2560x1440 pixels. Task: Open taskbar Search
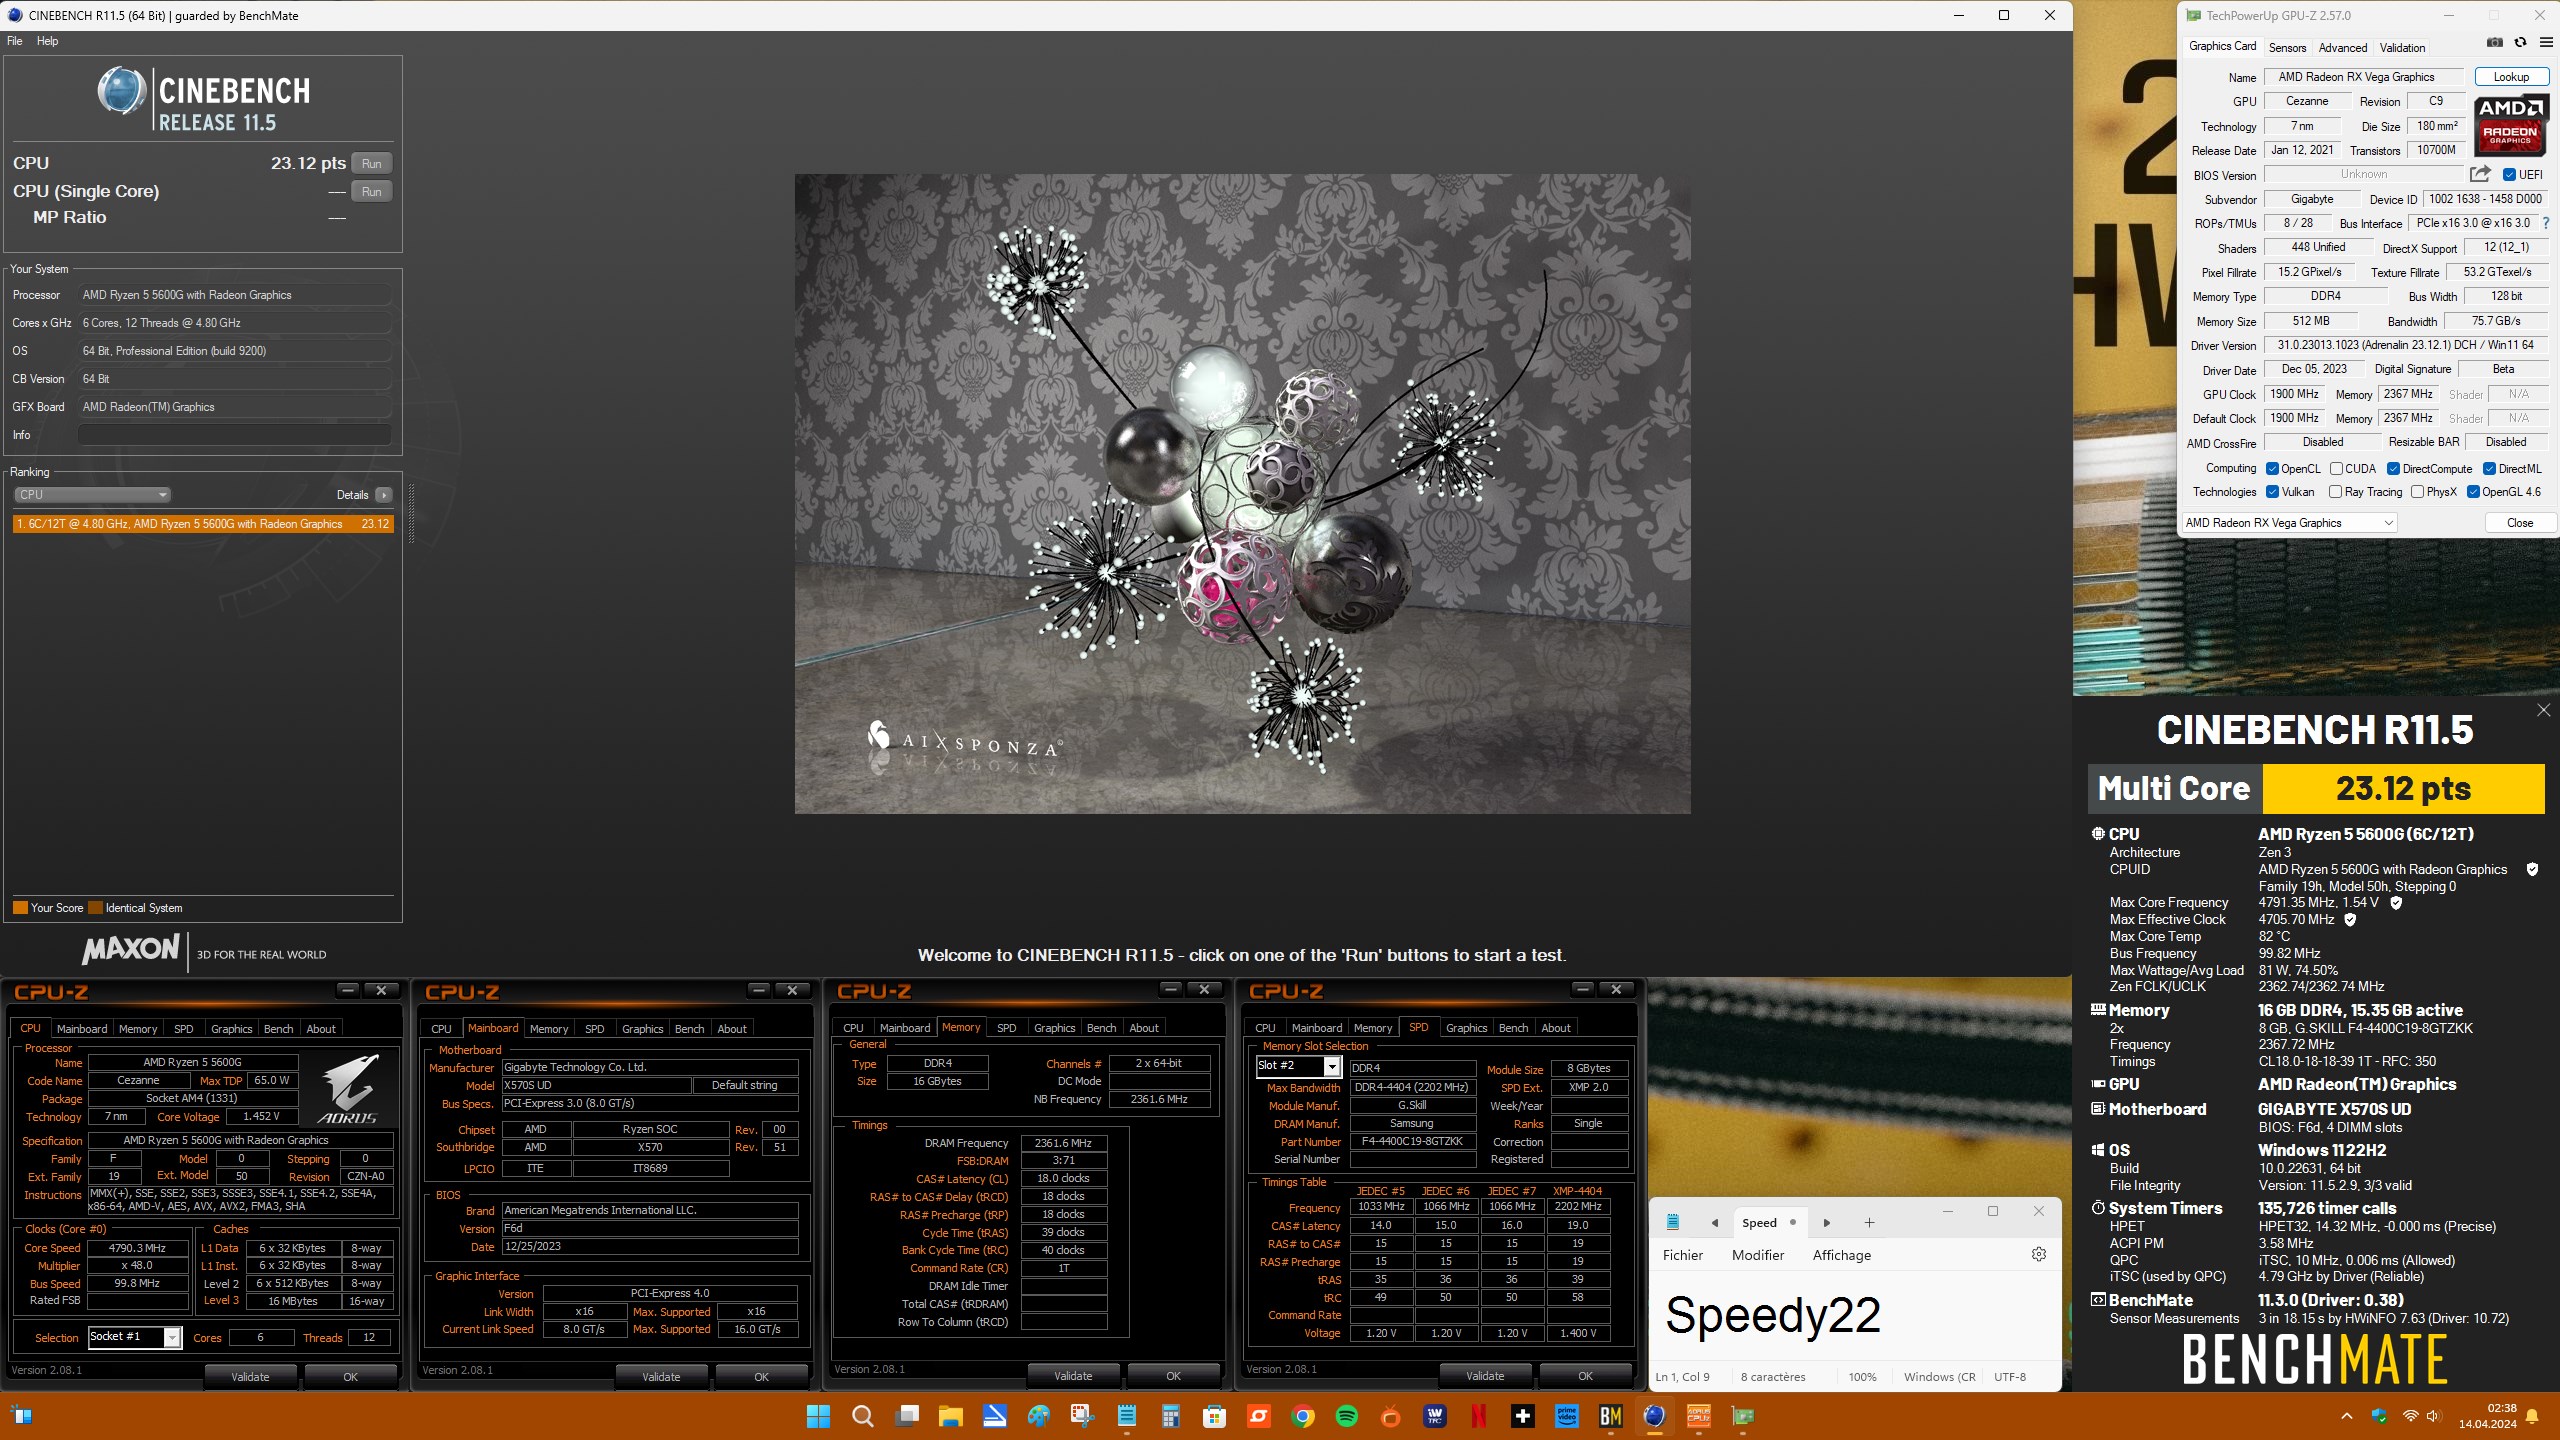pyautogui.click(x=862, y=1416)
